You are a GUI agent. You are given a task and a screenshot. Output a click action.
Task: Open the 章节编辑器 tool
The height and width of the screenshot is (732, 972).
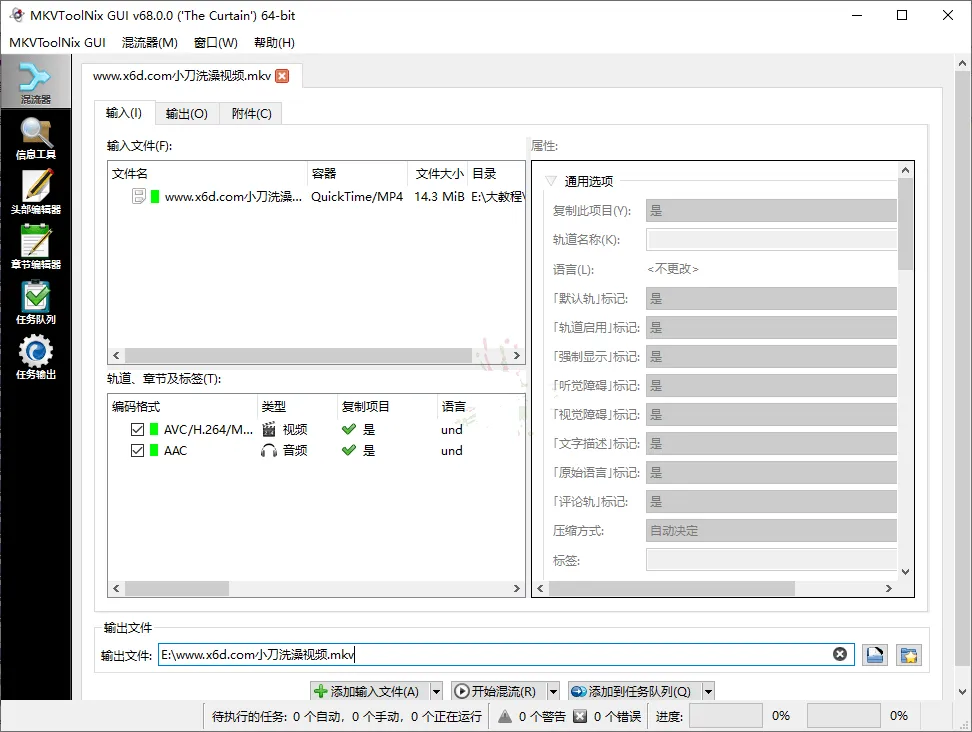[x=37, y=247]
